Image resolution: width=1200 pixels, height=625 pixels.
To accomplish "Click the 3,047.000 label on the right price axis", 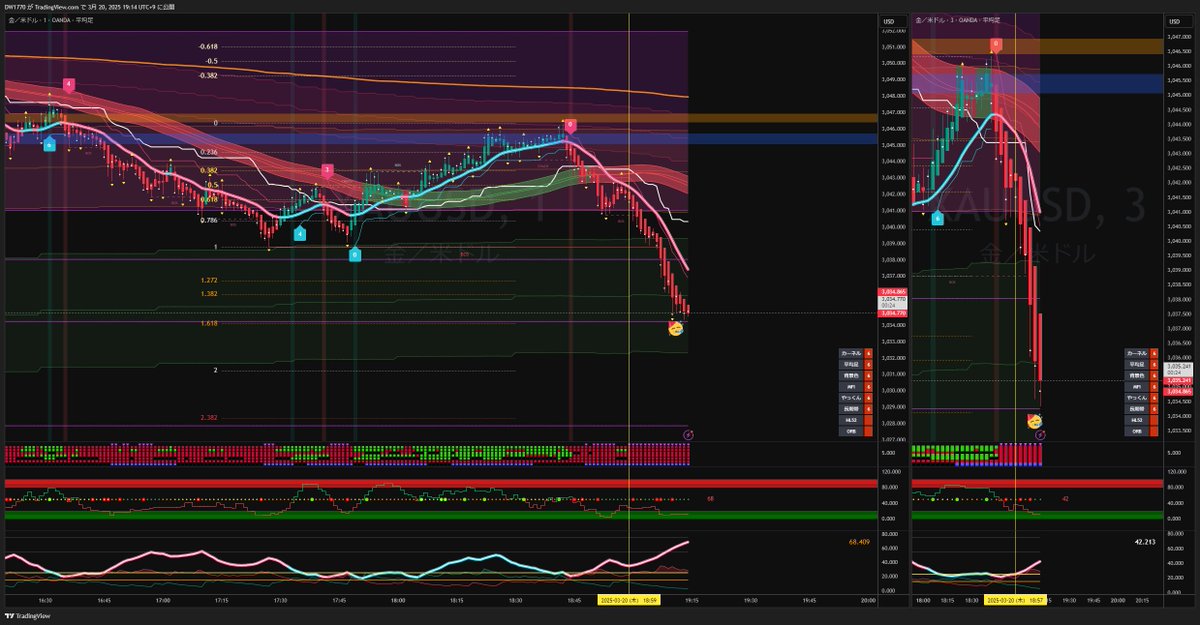I will click(1178, 37).
